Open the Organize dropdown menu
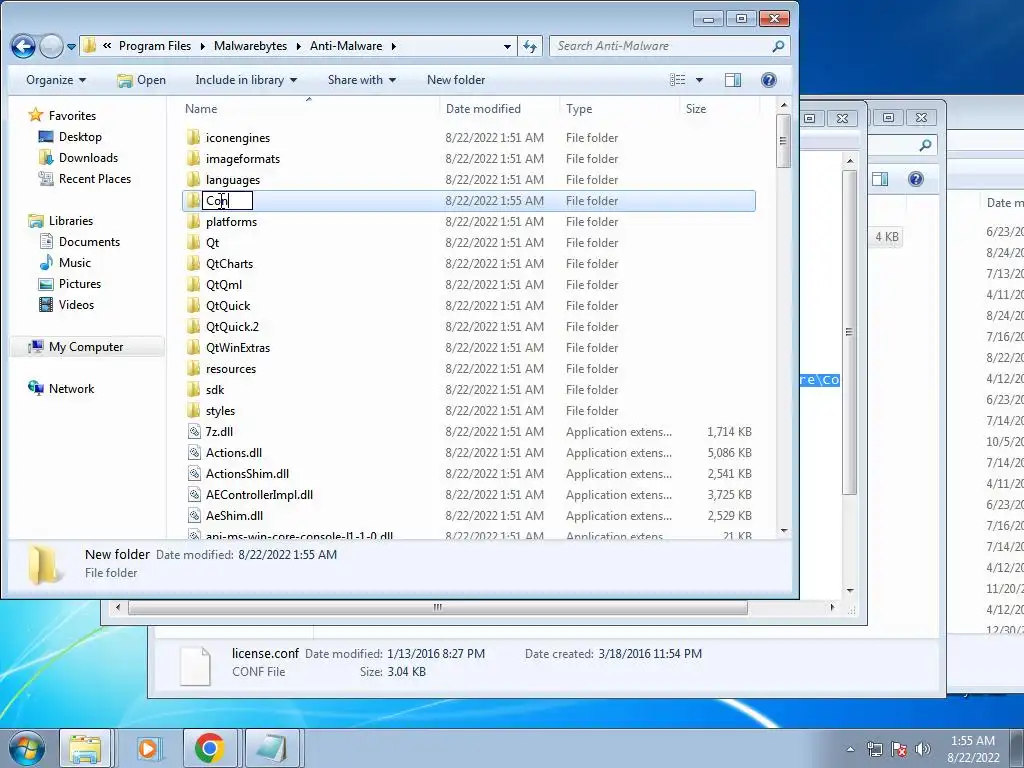 (56, 80)
